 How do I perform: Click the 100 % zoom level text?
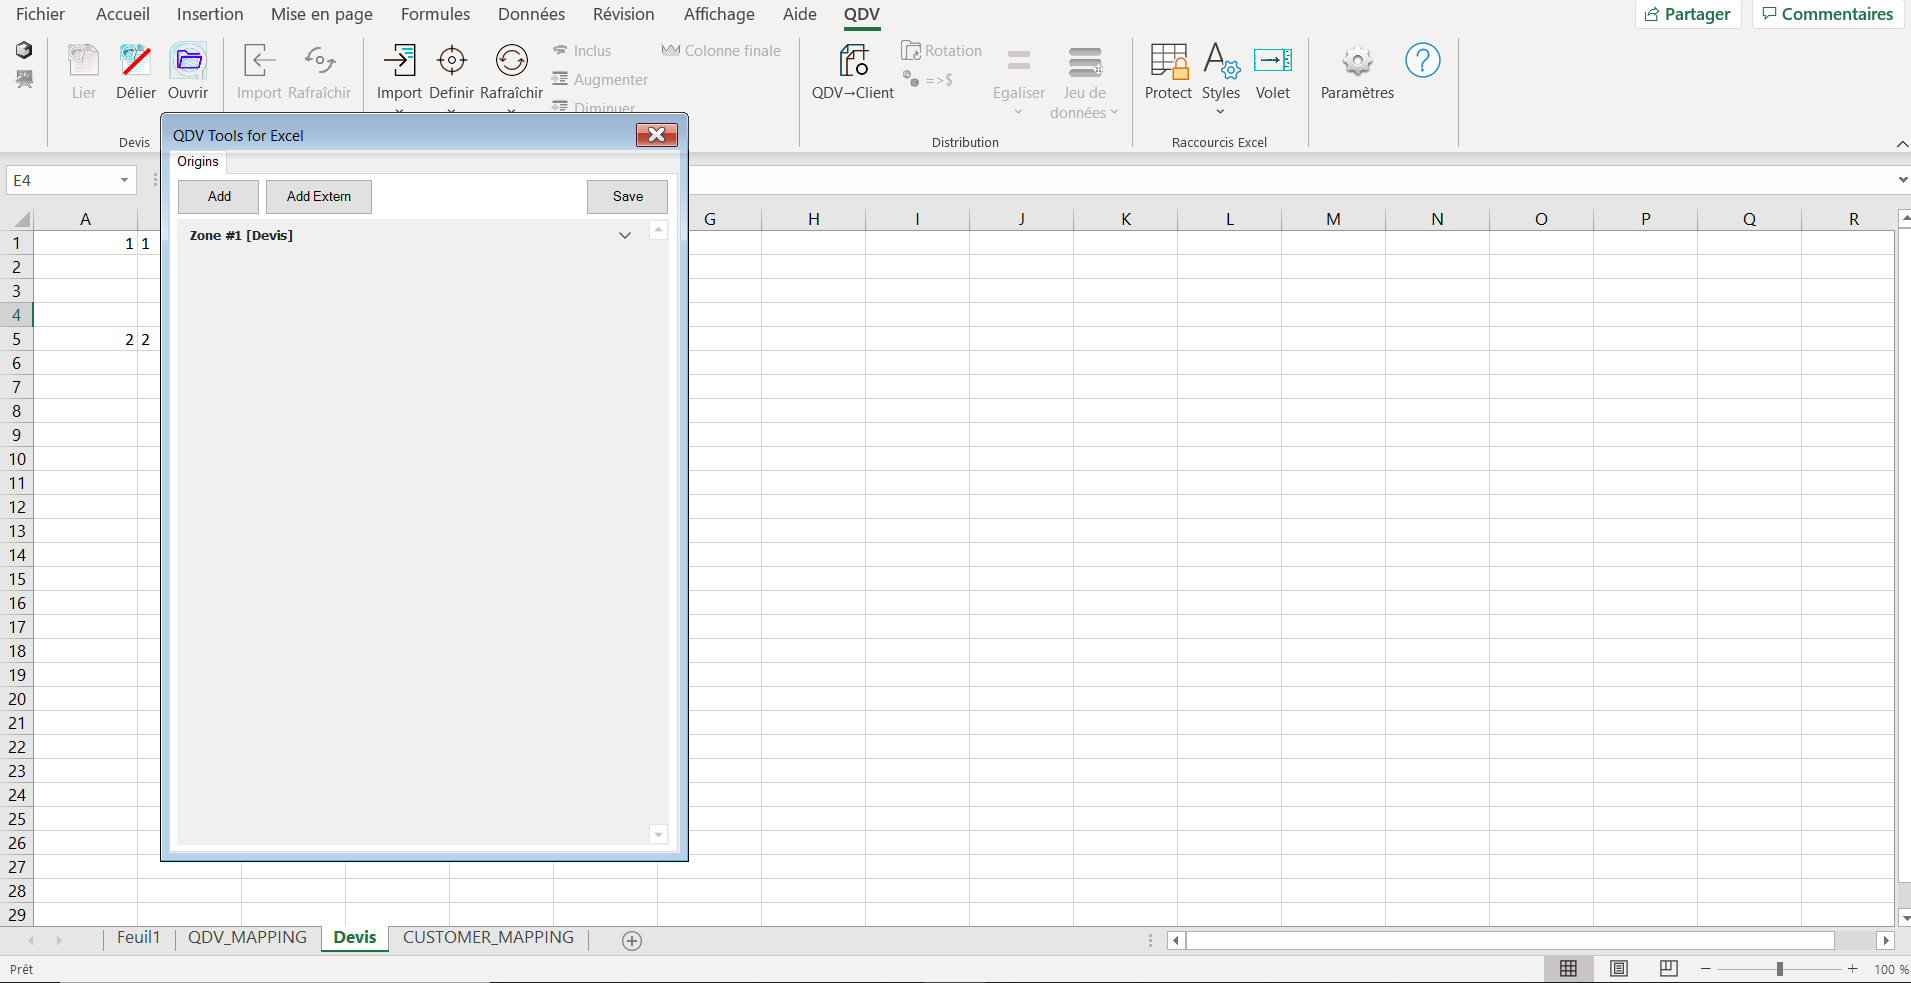pyautogui.click(x=1891, y=969)
